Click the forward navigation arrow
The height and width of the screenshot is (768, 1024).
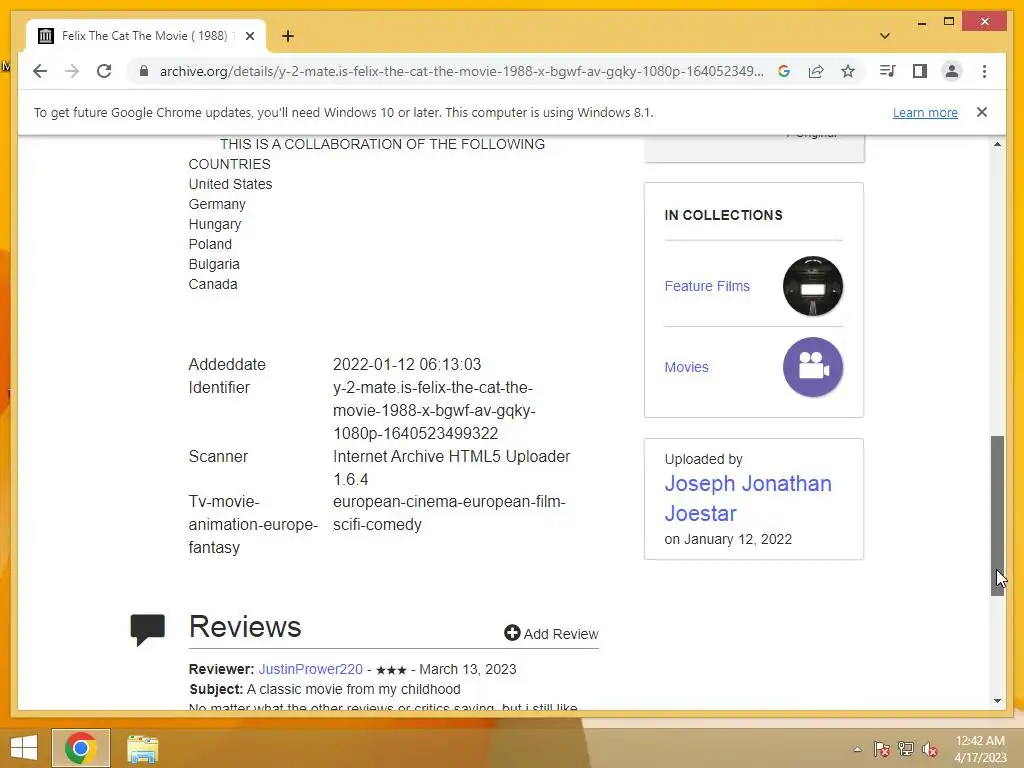(72, 71)
